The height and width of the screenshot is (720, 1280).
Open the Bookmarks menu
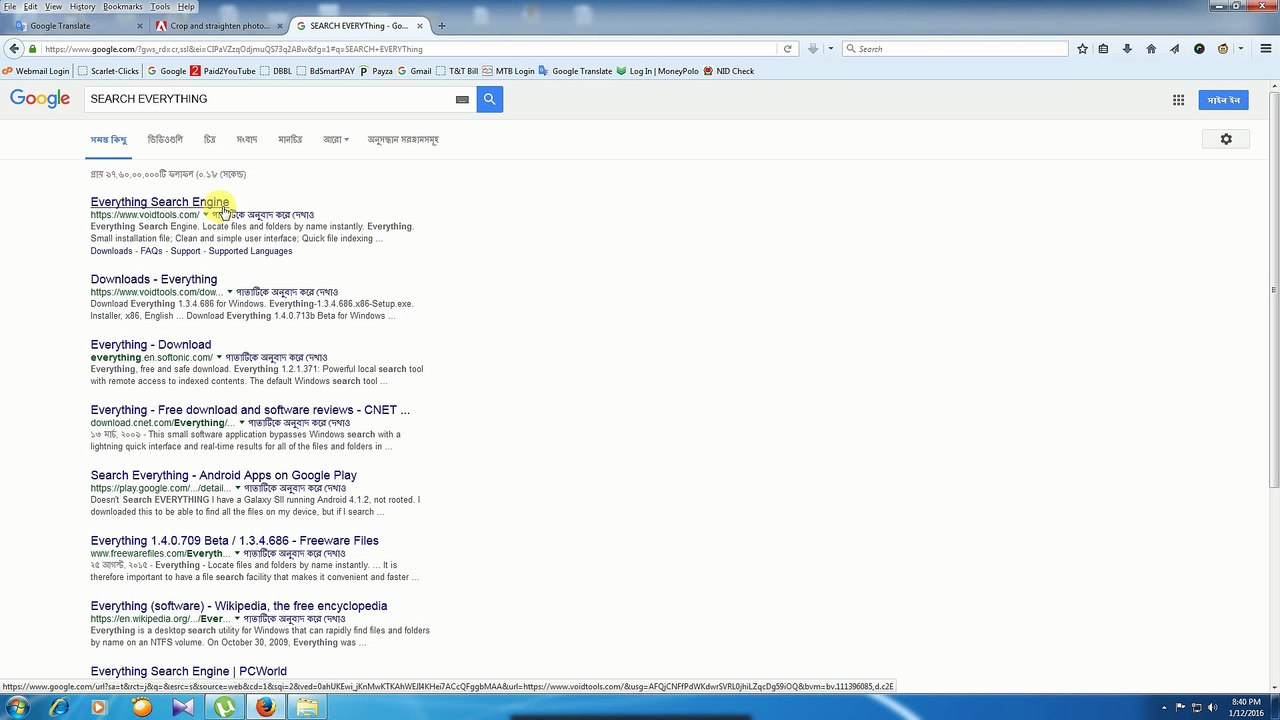coord(123,7)
